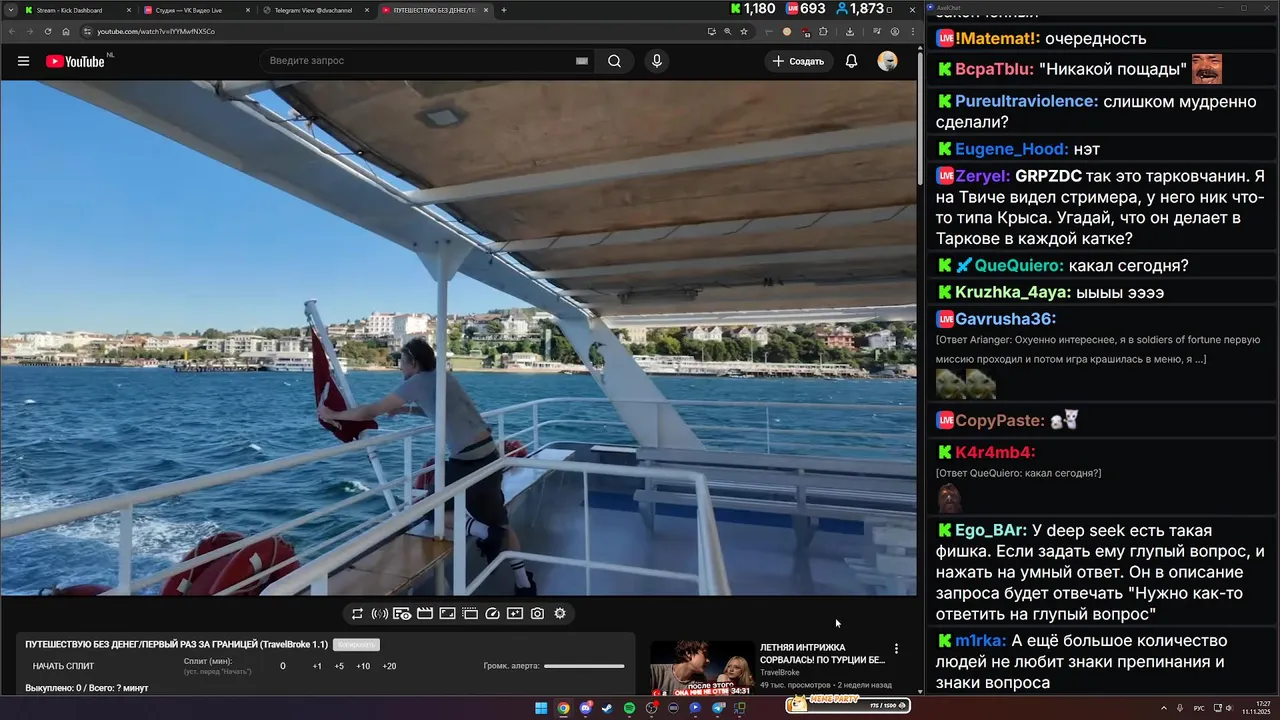Click the broadcast signal icon below video
Viewport: 1280px width, 720px height.
(380, 613)
